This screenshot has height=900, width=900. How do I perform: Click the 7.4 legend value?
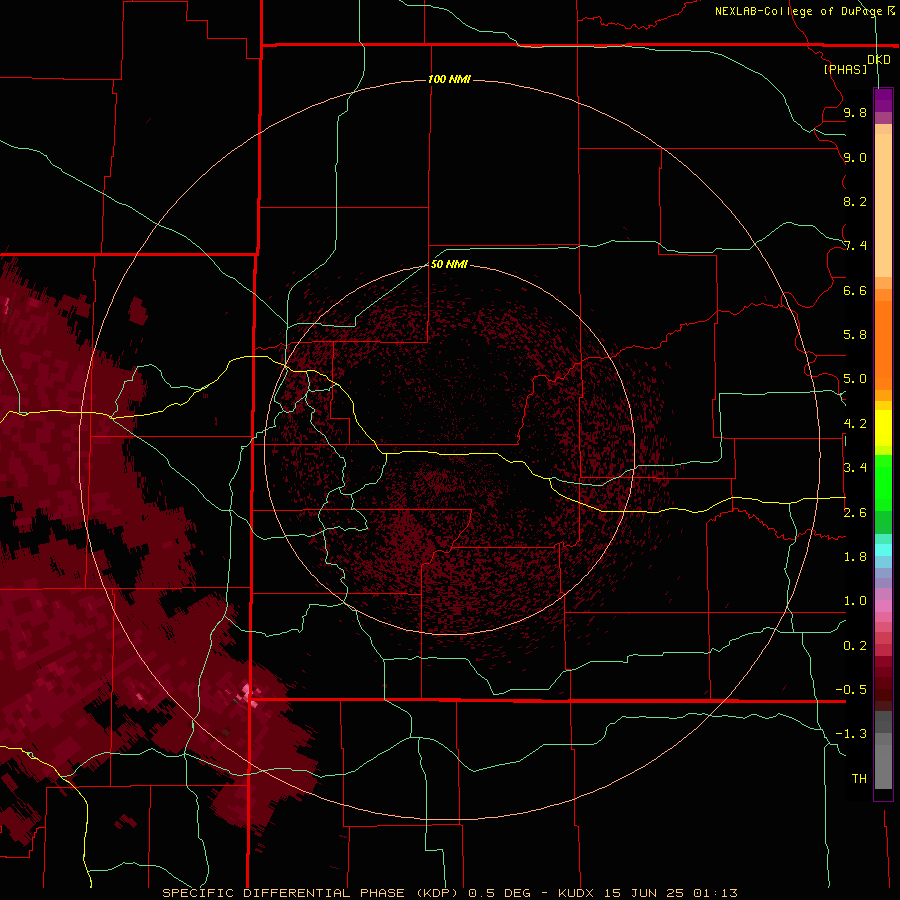pyautogui.click(x=855, y=246)
